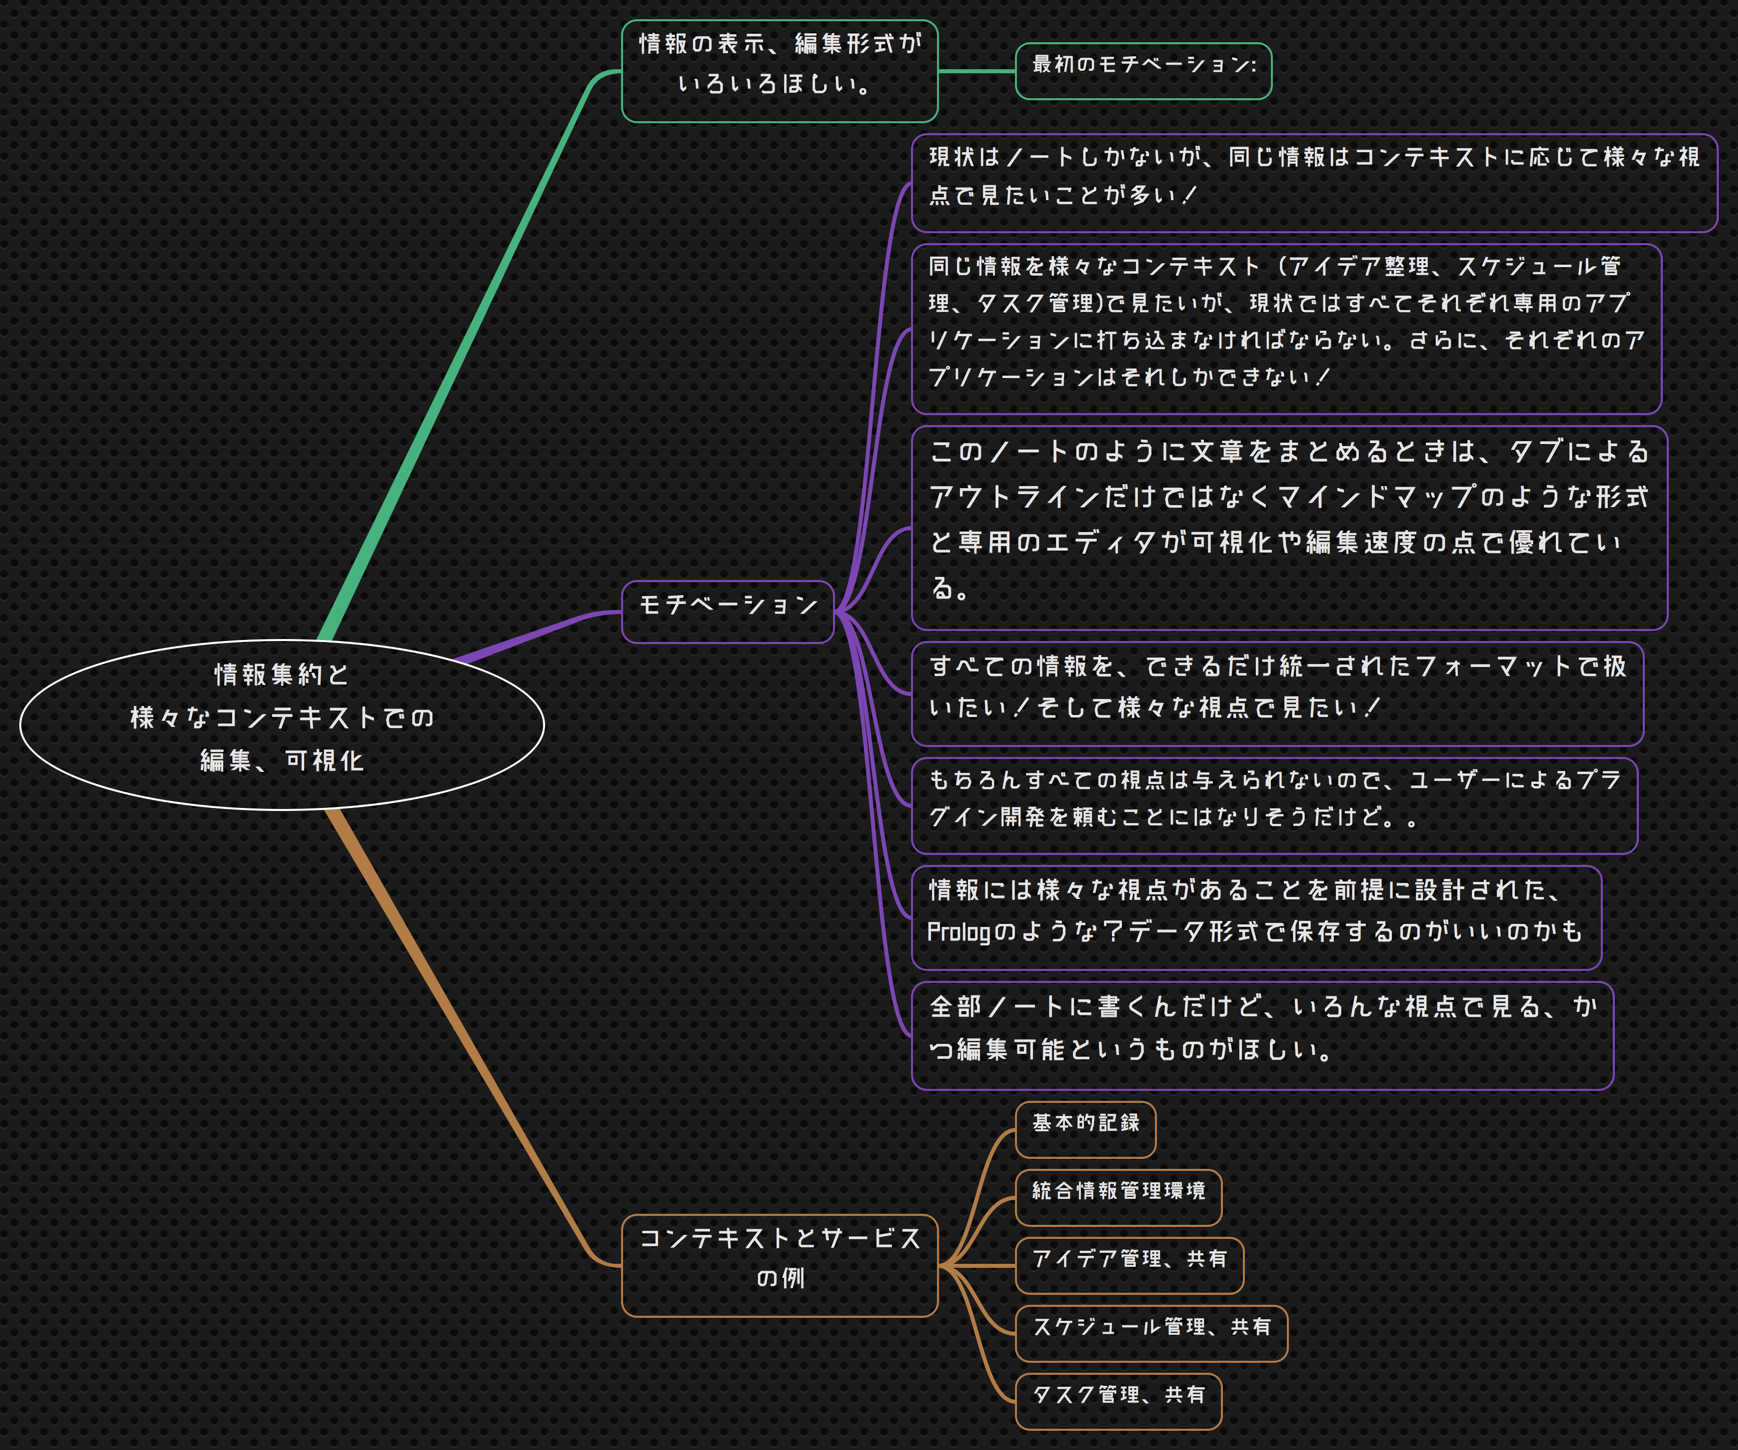The image size is (1738, 1450).
Task: Select the note starting with 同じ情報を様々なコンテキスト
Action: [1287, 329]
